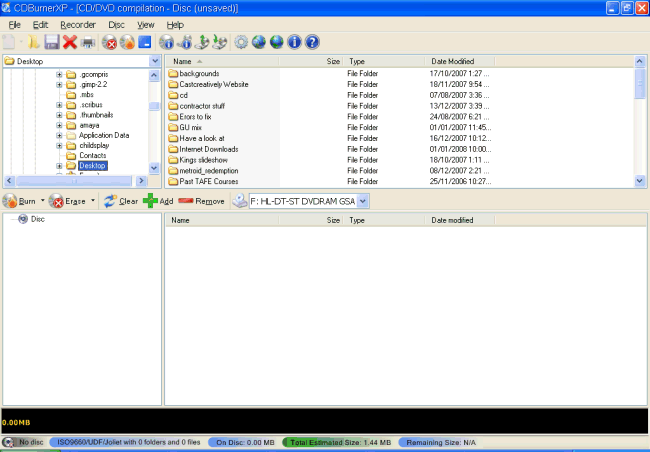Expand the .thumbnails folder node
650x452 pixels.
[59, 115]
